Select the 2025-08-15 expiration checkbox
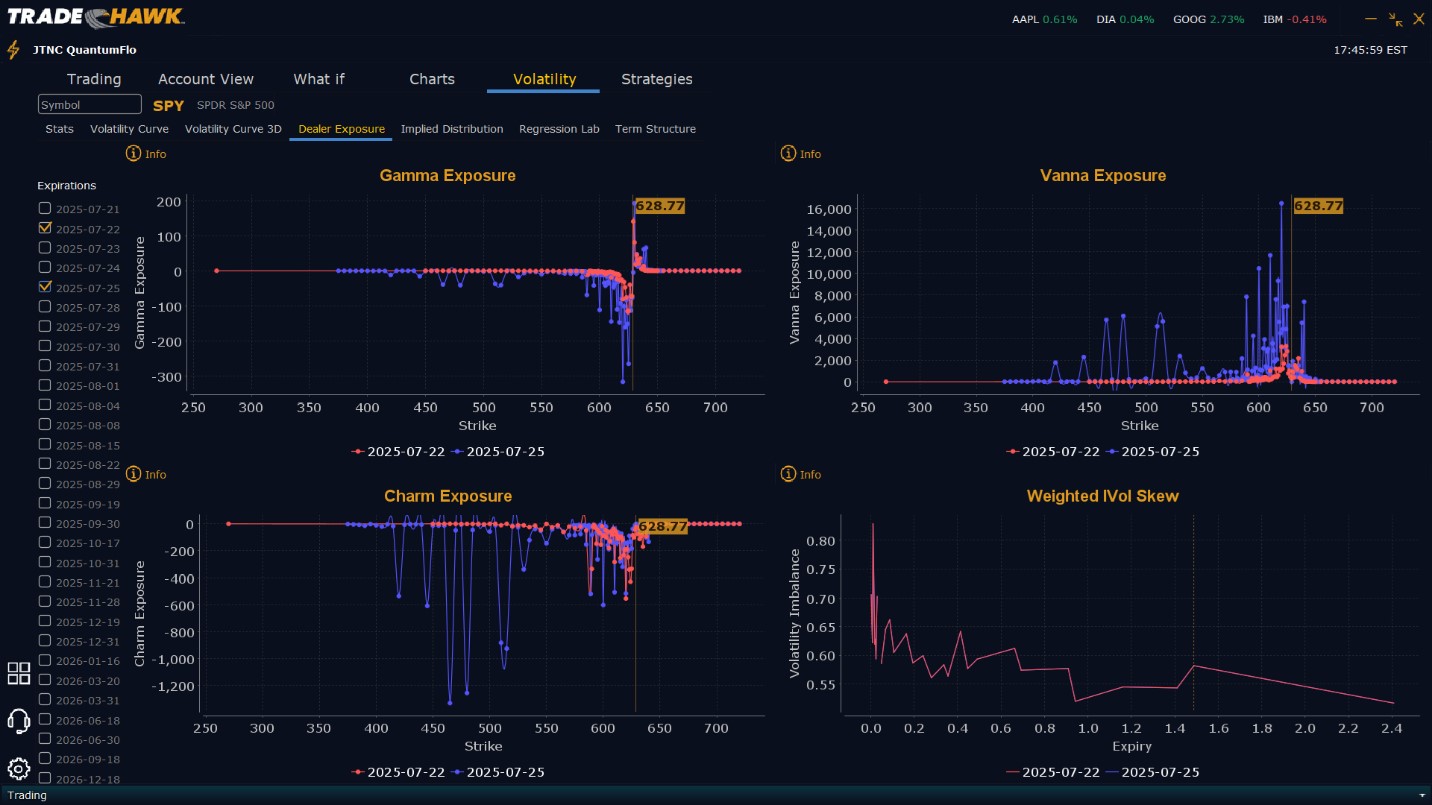The image size is (1432, 805). point(44,444)
